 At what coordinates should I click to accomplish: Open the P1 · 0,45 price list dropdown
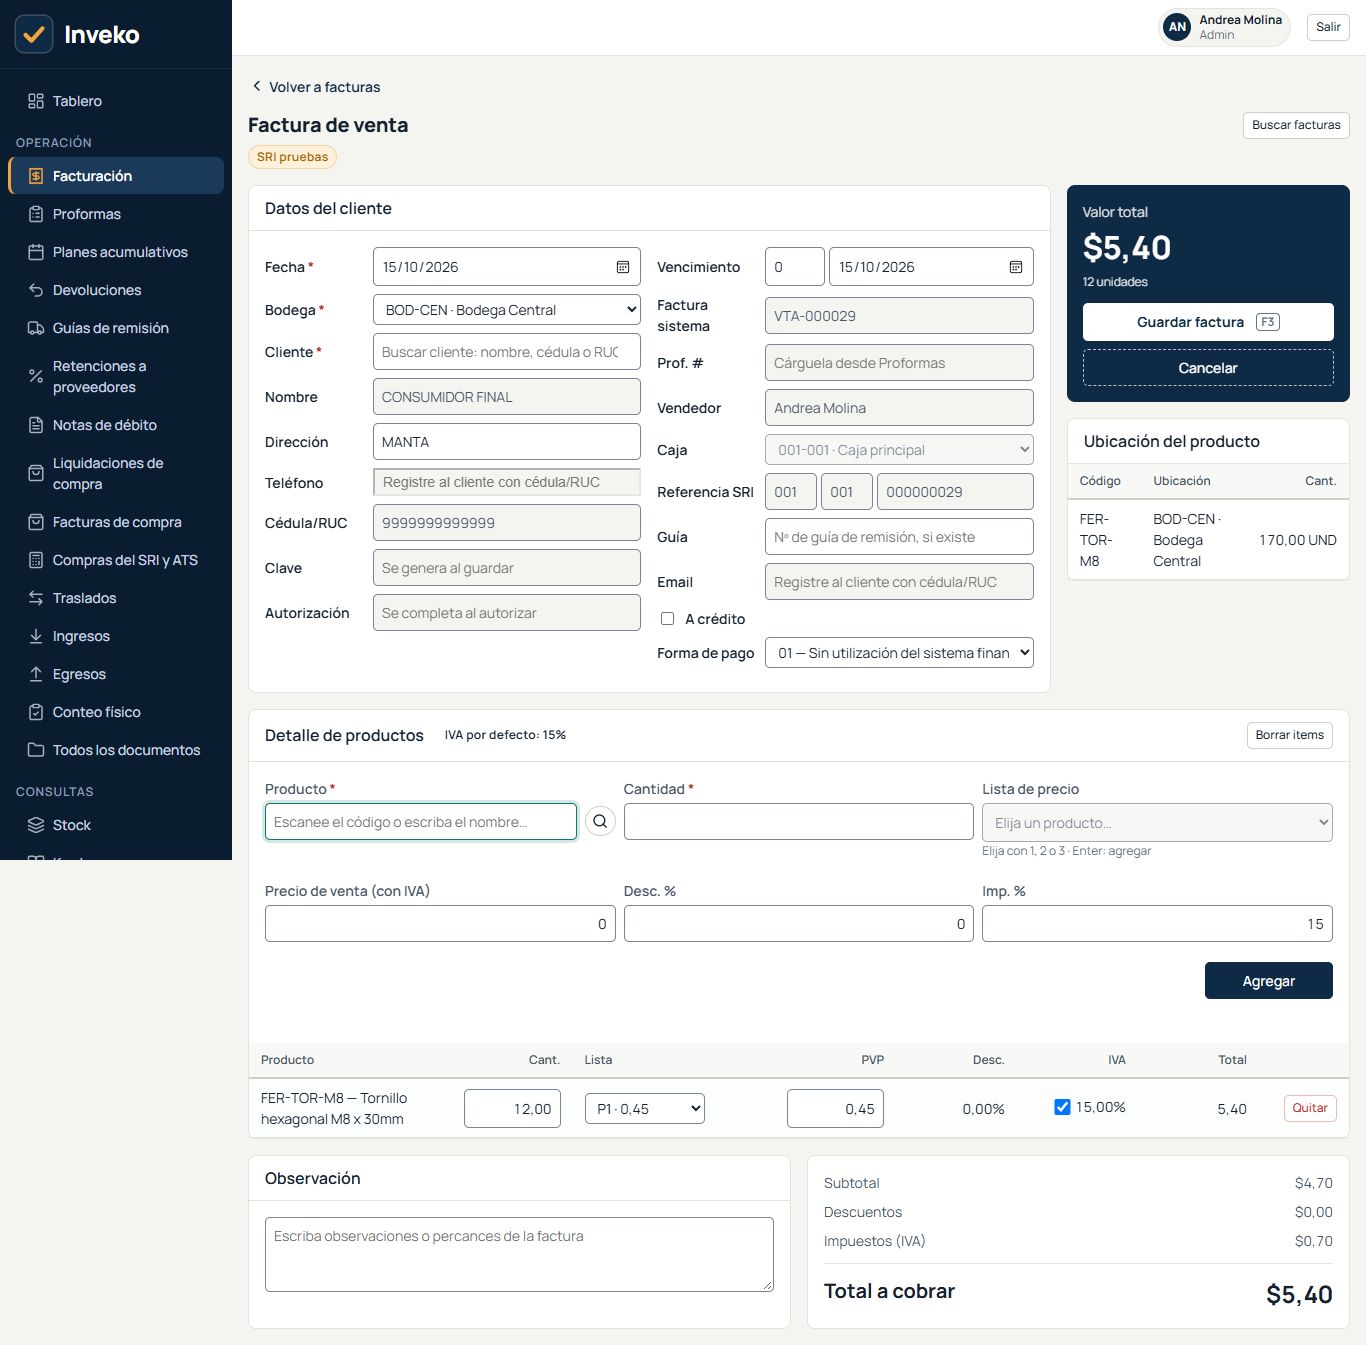(x=645, y=1109)
